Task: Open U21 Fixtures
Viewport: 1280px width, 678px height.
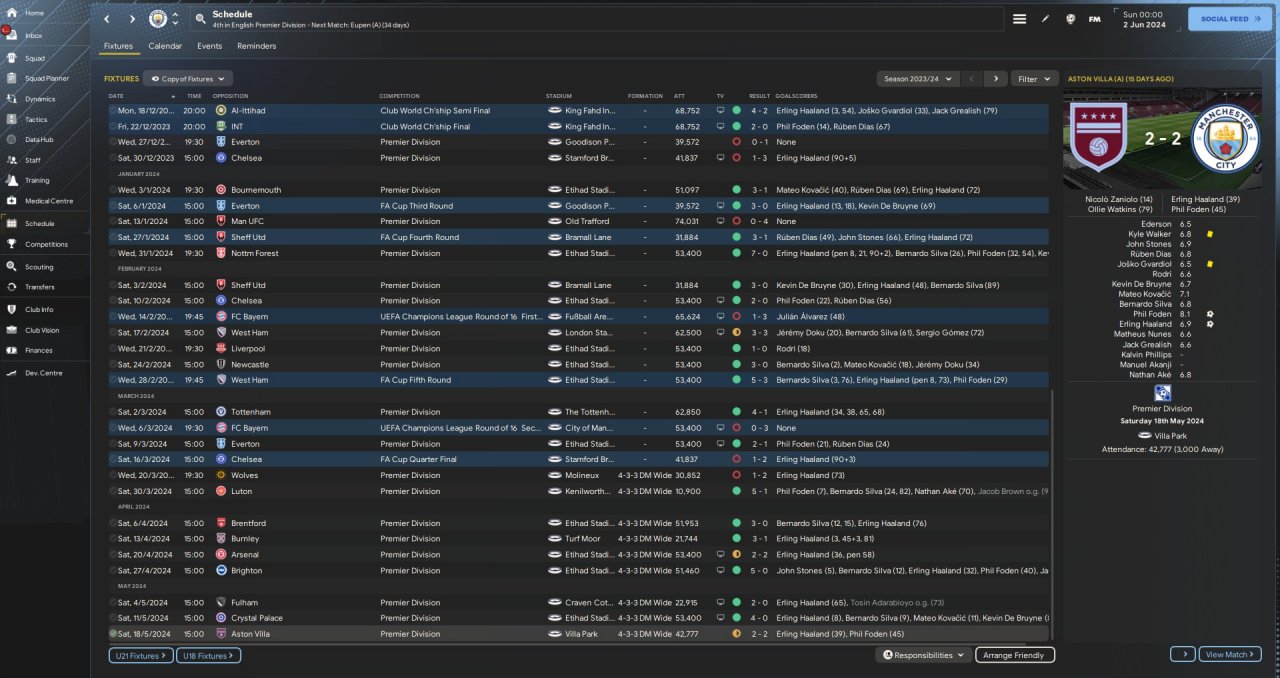Action: tap(140, 655)
